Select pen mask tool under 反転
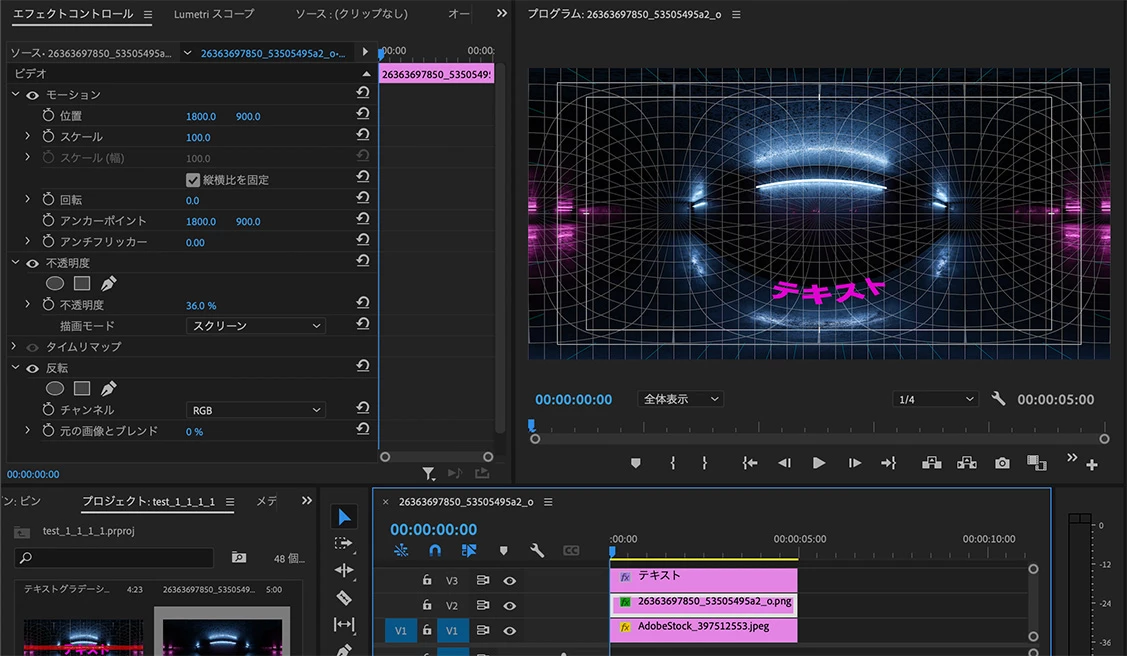Viewport: 1127px width, 656px height. 109,389
